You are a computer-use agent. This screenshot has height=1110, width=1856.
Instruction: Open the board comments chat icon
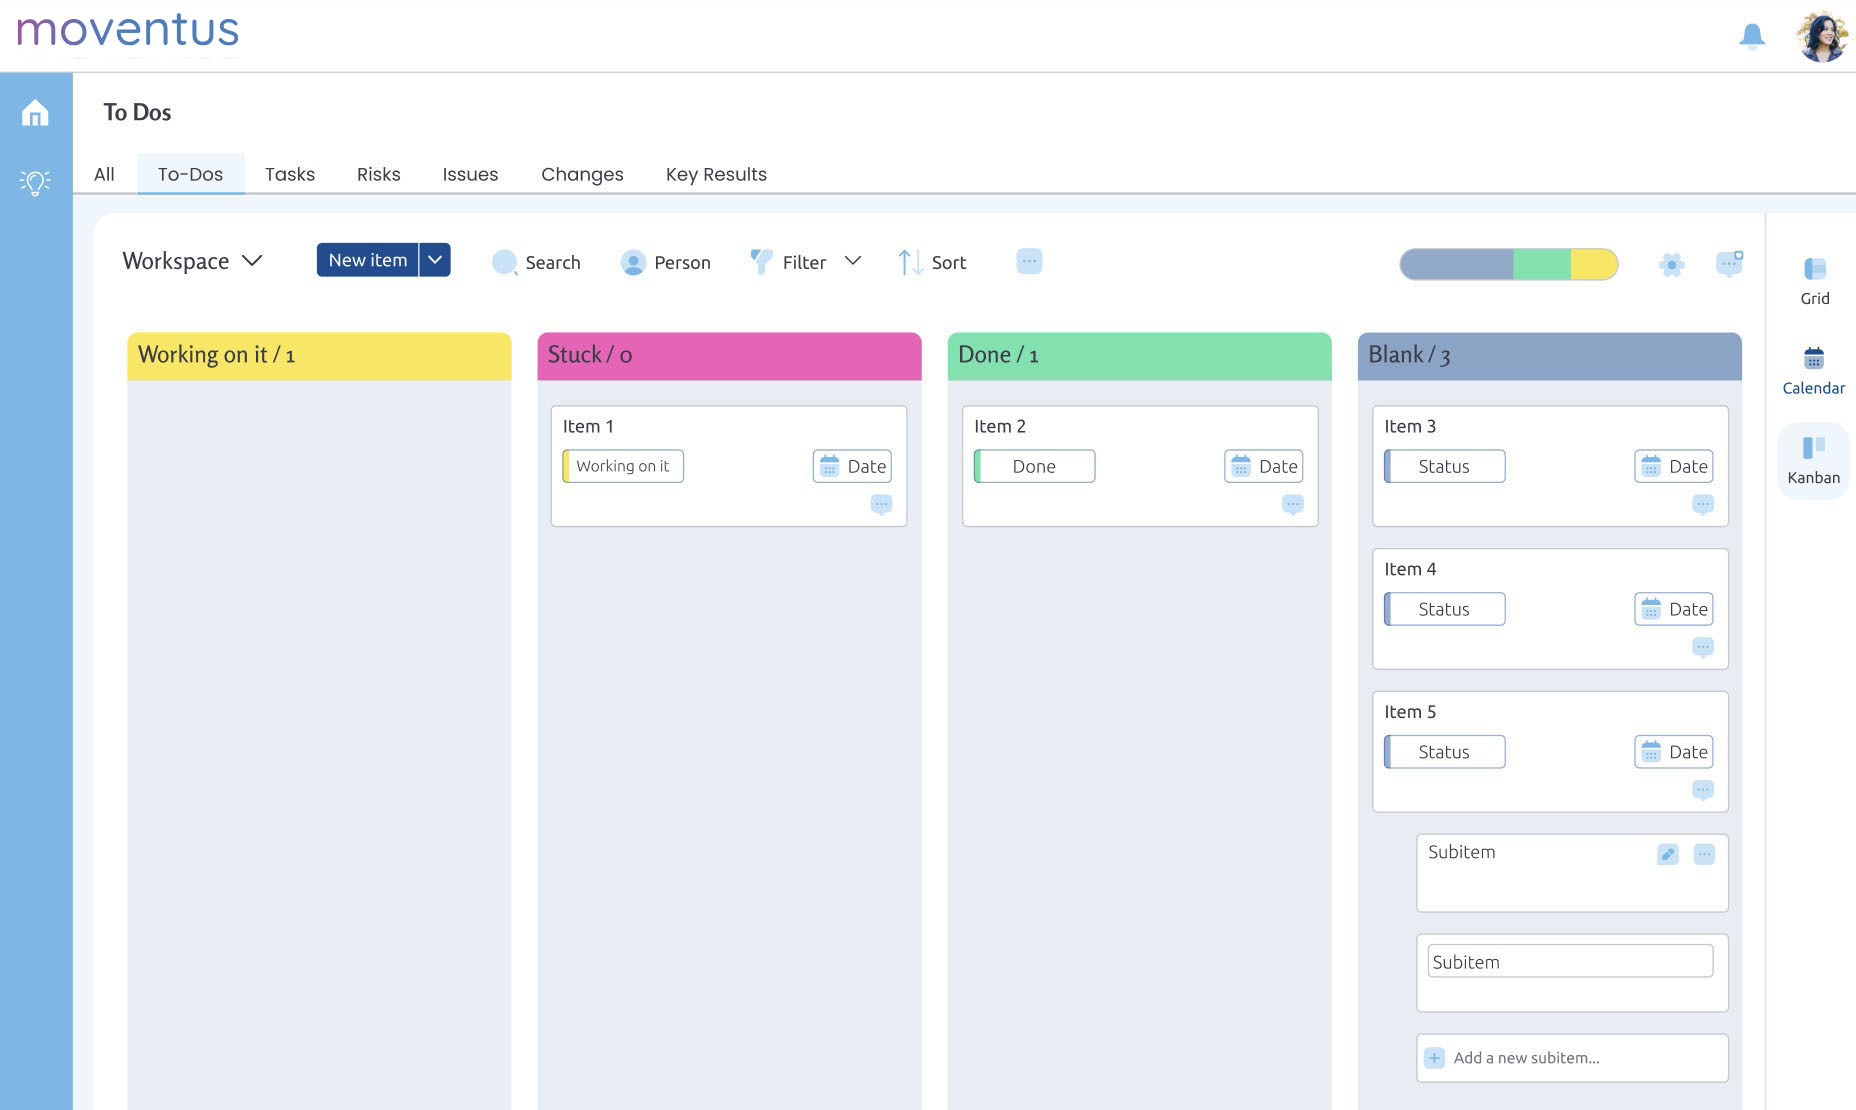[x=1729, y=264]
